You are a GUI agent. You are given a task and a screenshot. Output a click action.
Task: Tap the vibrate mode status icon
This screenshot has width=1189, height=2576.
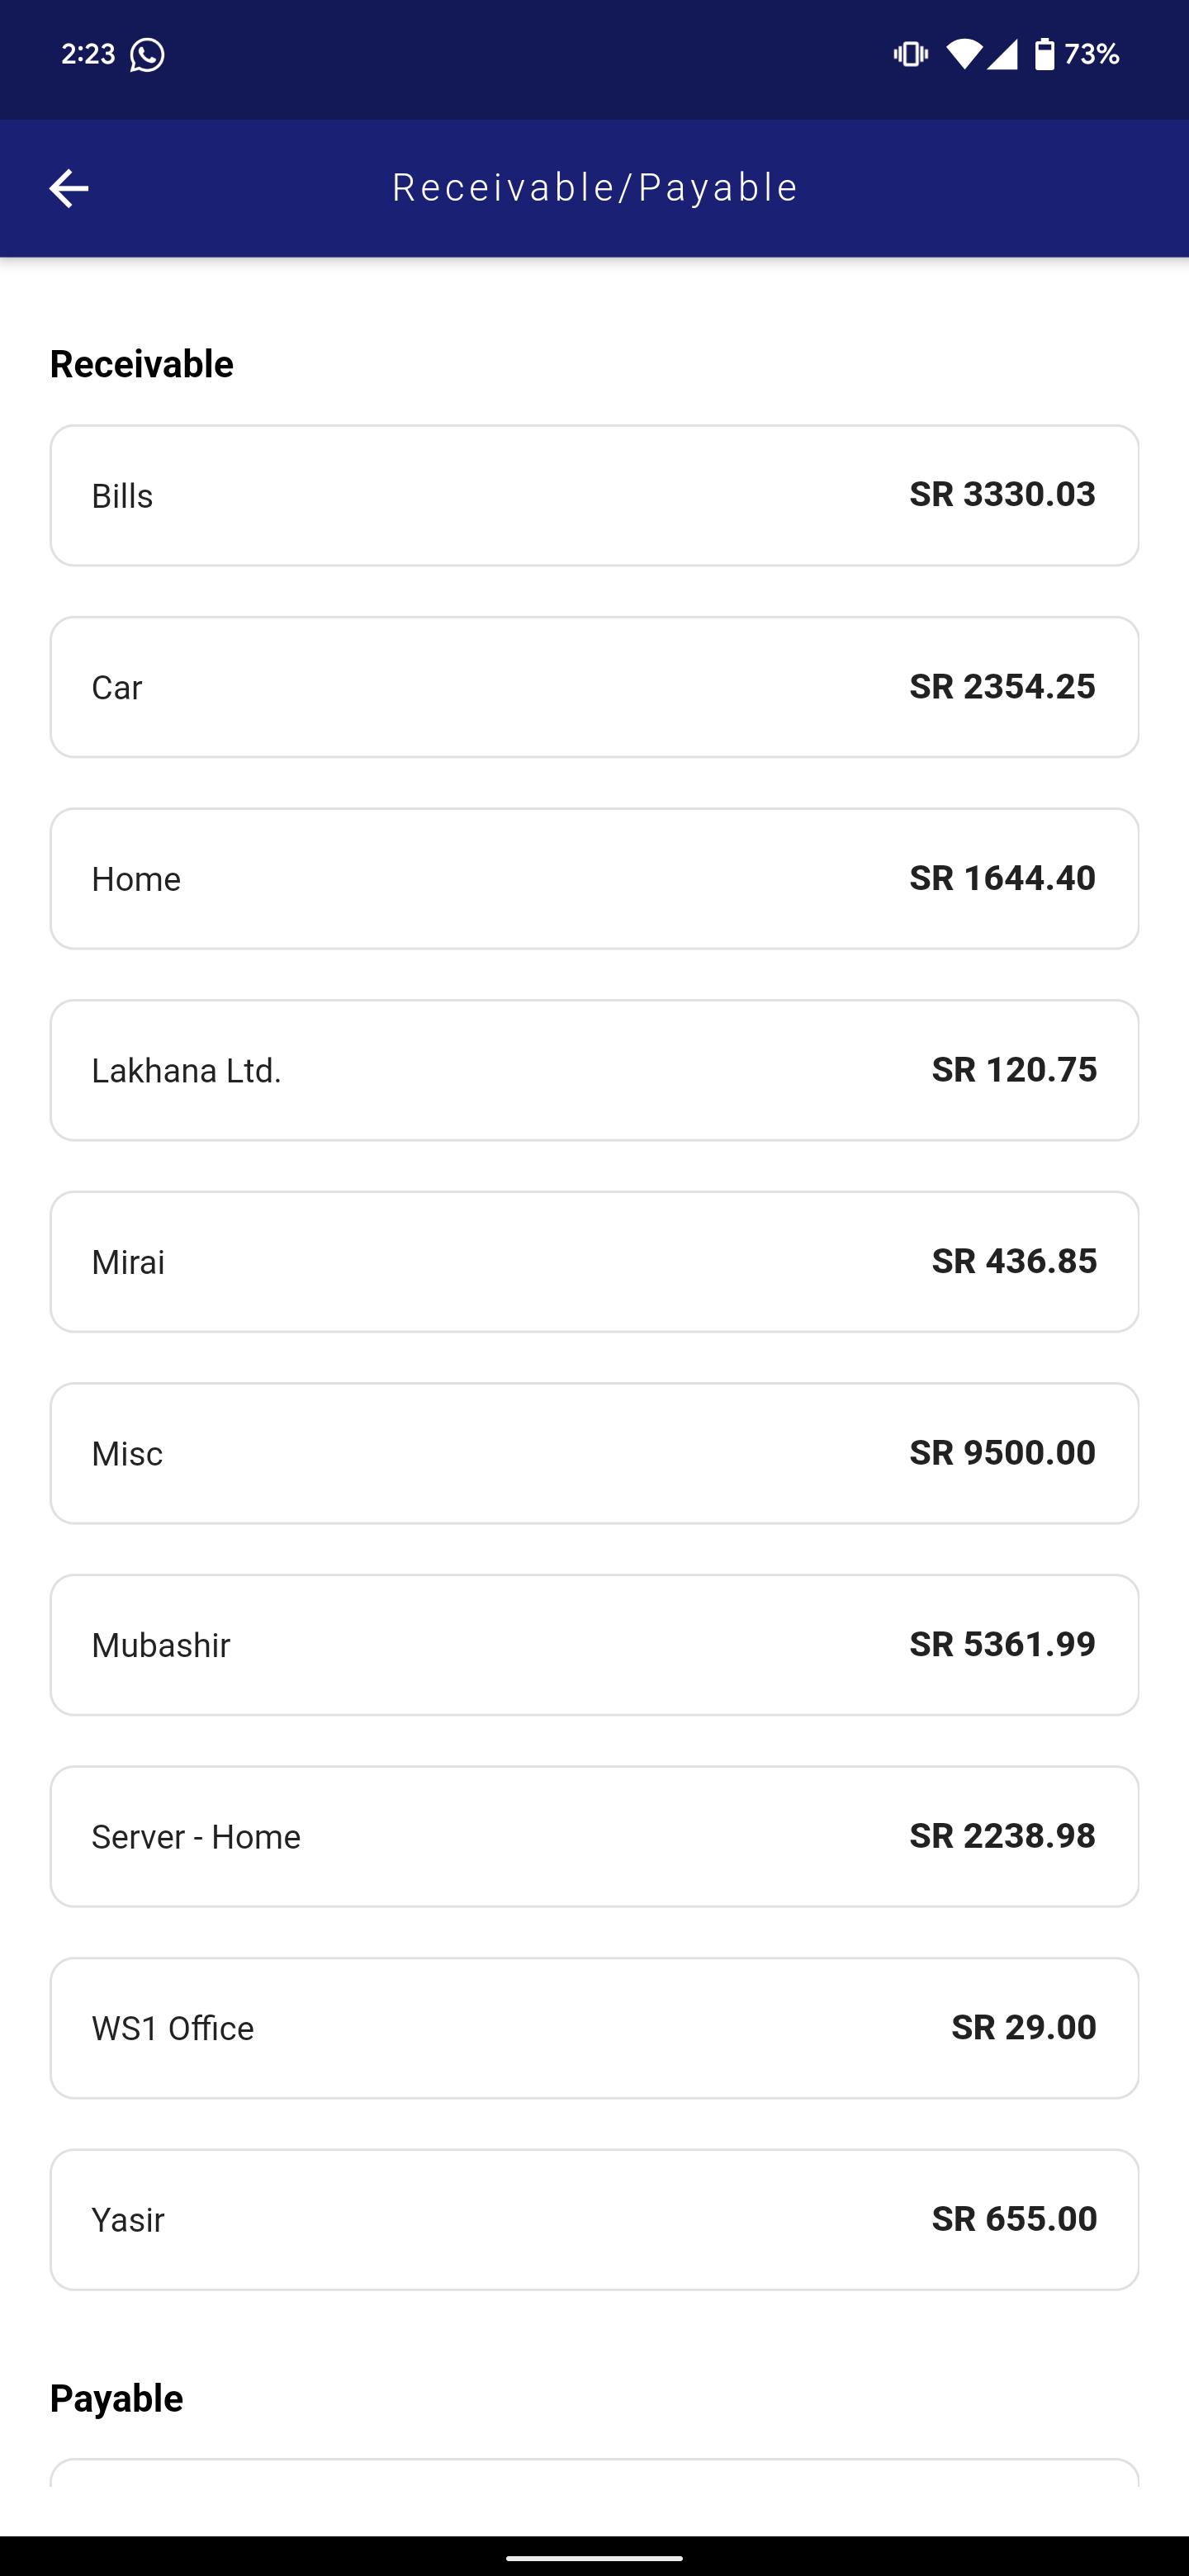(x=910, y=54)
